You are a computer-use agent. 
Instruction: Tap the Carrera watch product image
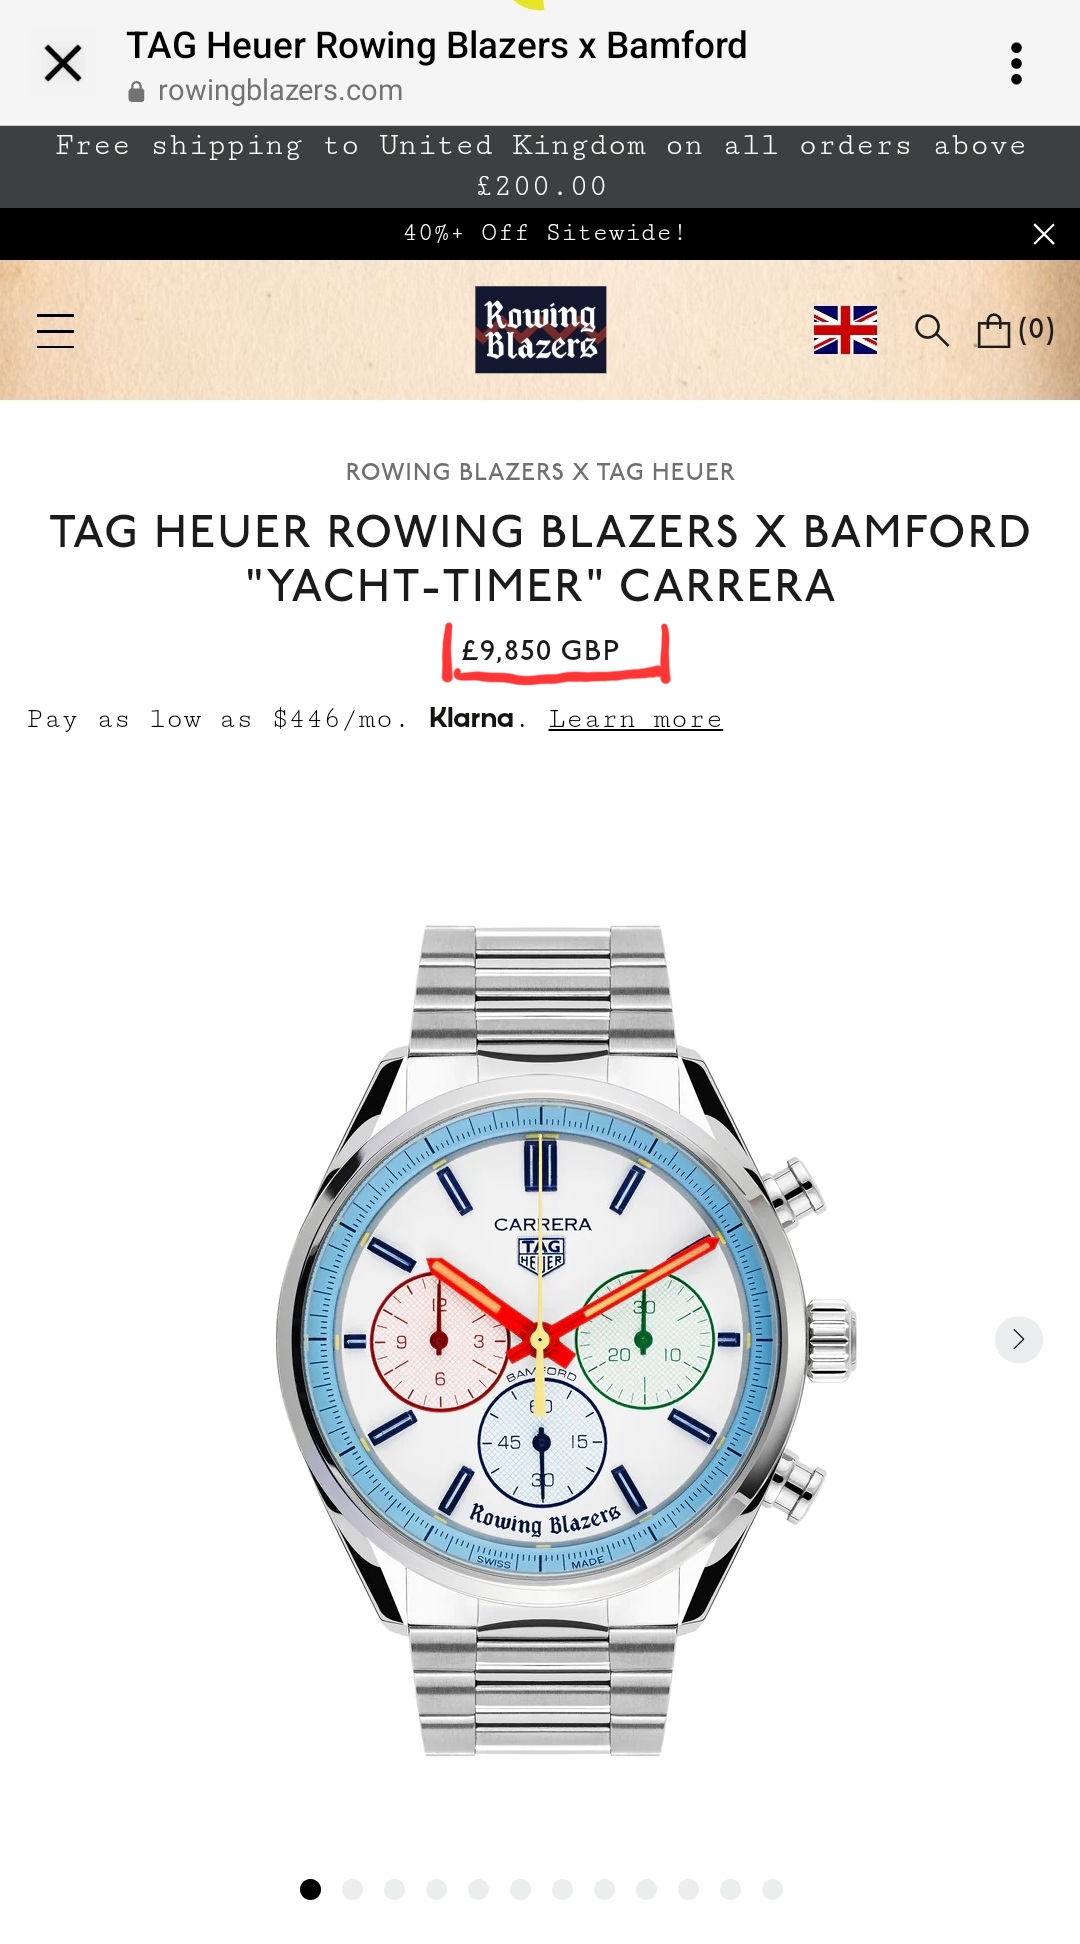click(565, 1340)
